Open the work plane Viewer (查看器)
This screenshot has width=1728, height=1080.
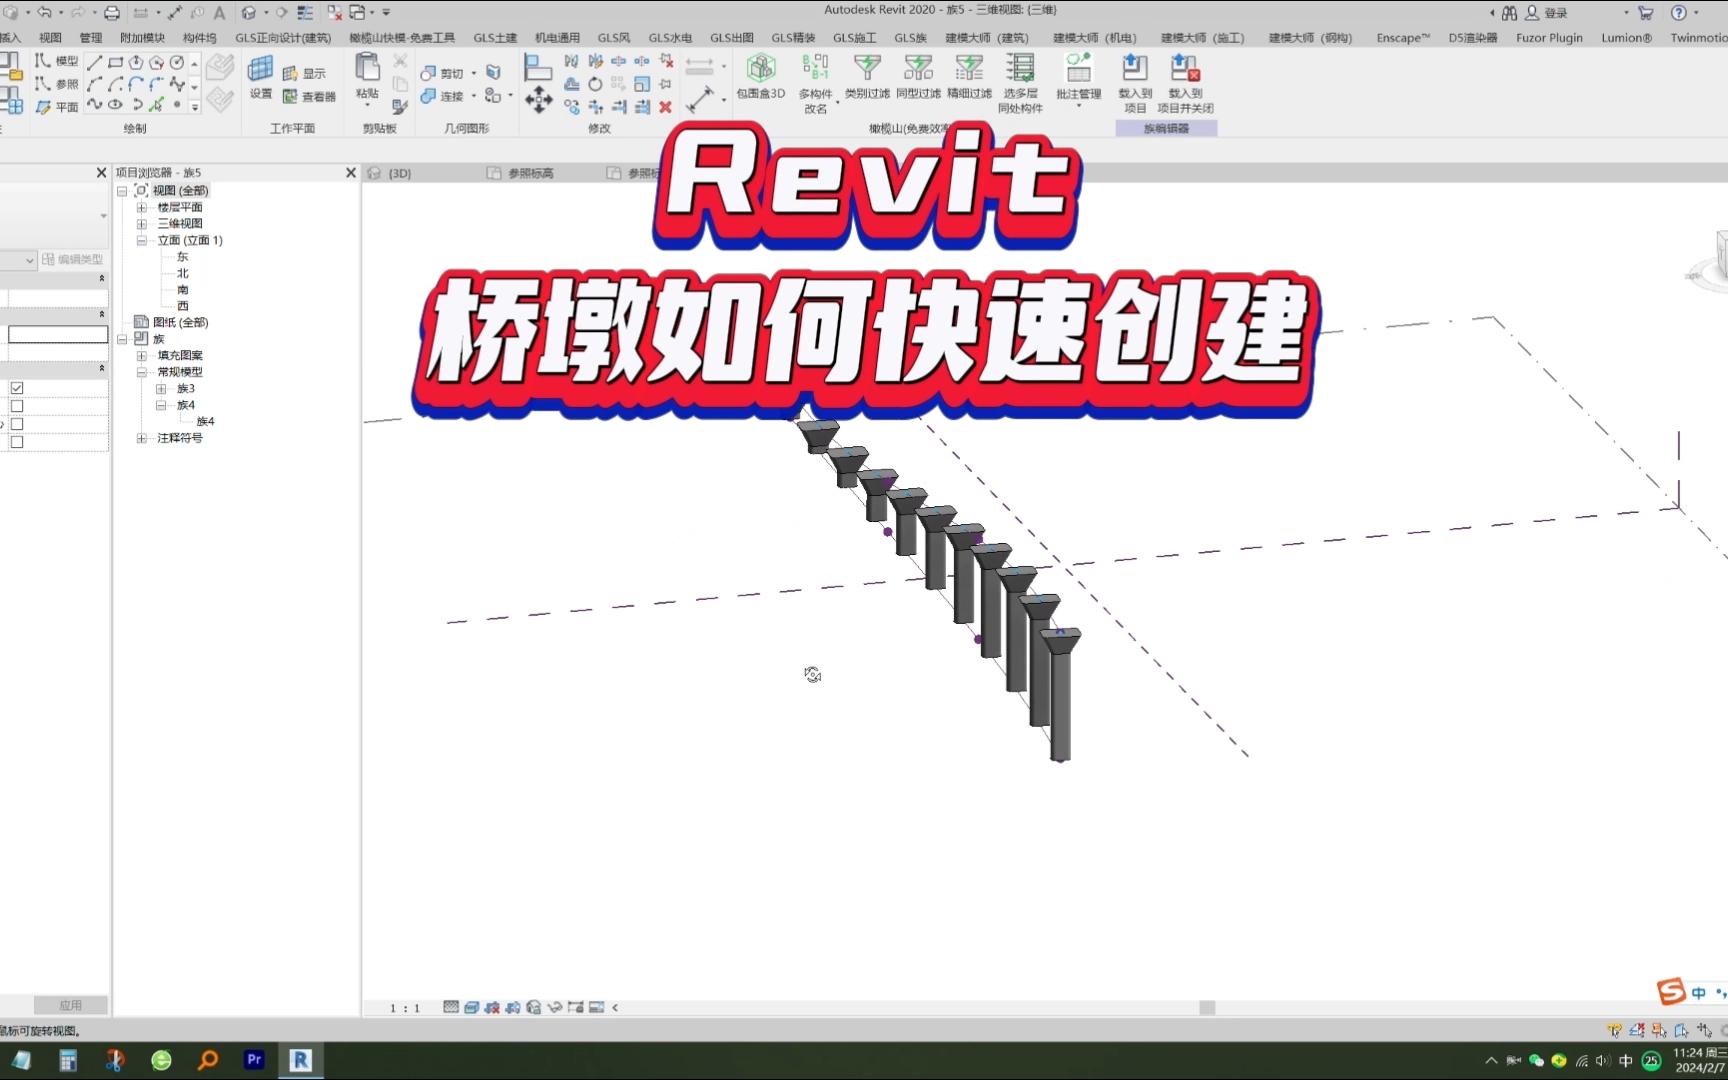click(x=309, y=96)
